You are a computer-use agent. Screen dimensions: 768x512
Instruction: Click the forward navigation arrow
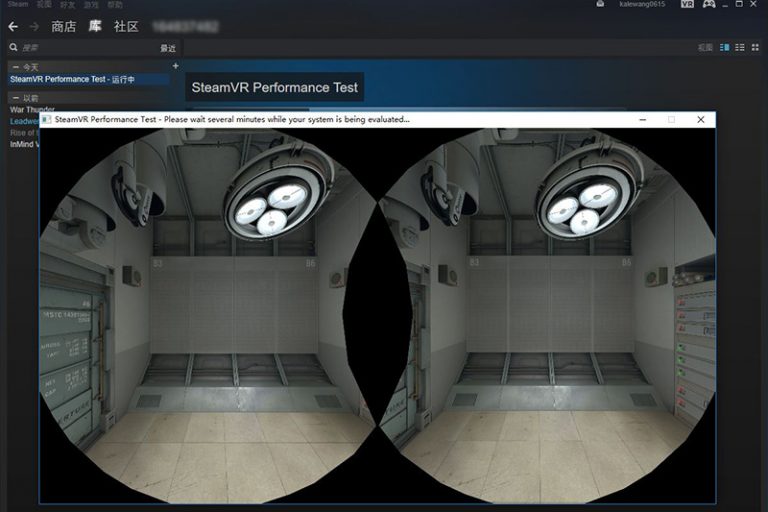35,26
